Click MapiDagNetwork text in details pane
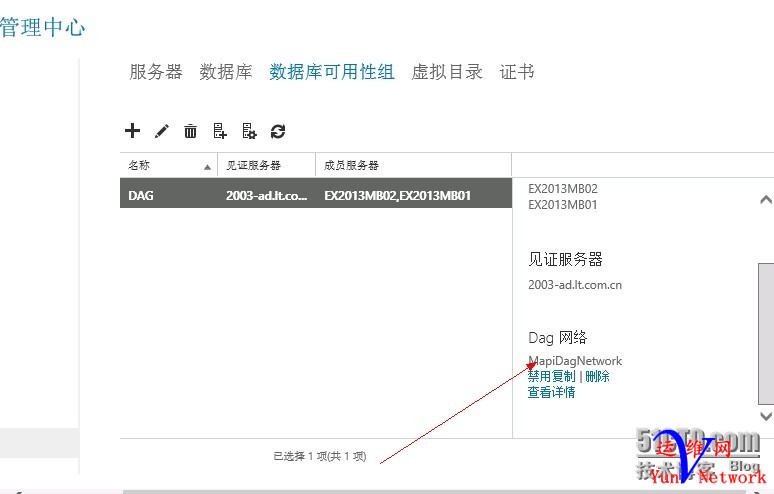Viewport: 774px width, 494px height. tap(575, 361)
